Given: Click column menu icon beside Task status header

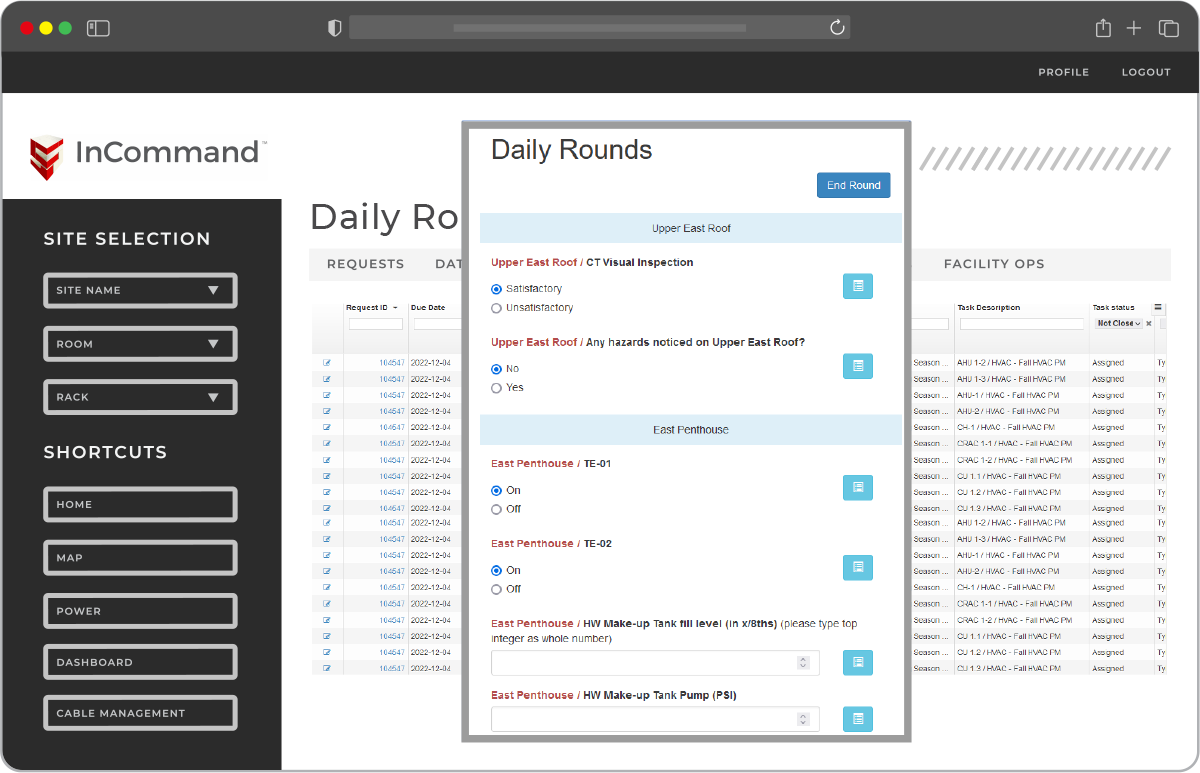Looking at the screenshot, I should [x=1160, y=306].
